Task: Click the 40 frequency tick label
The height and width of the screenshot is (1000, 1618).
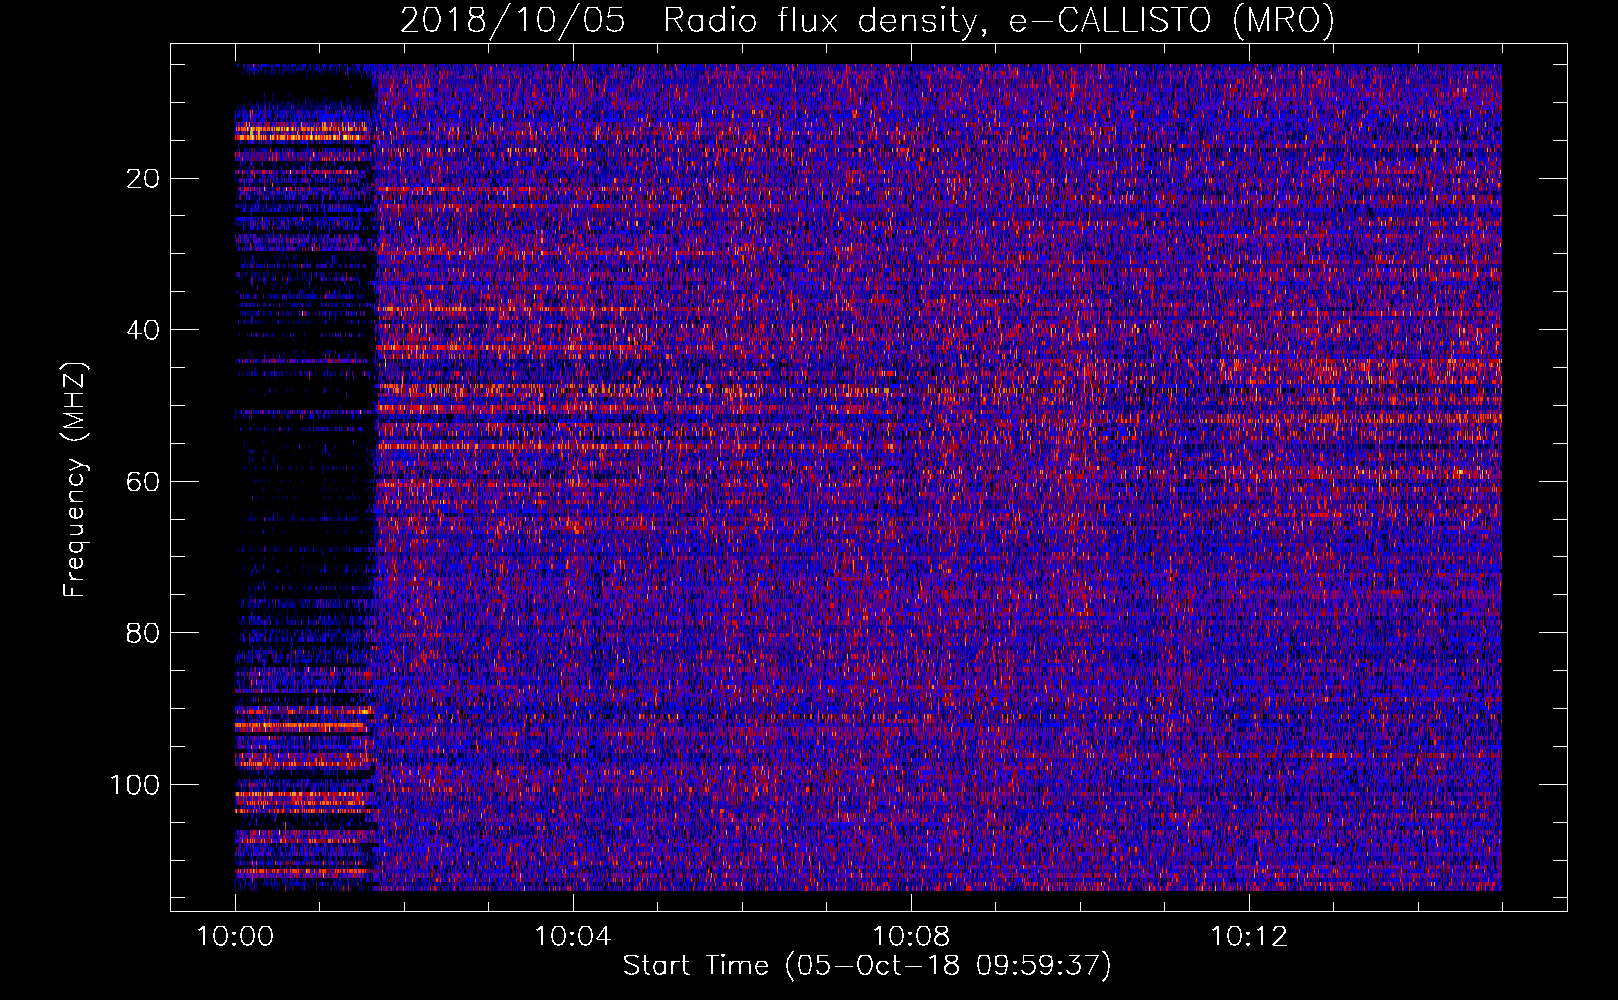Action: coord(144,330)
